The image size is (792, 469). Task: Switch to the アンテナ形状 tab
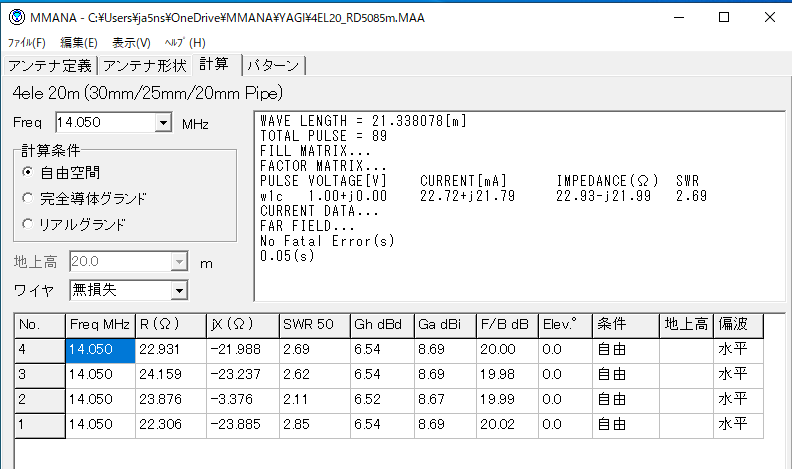[x=145, y=66]
